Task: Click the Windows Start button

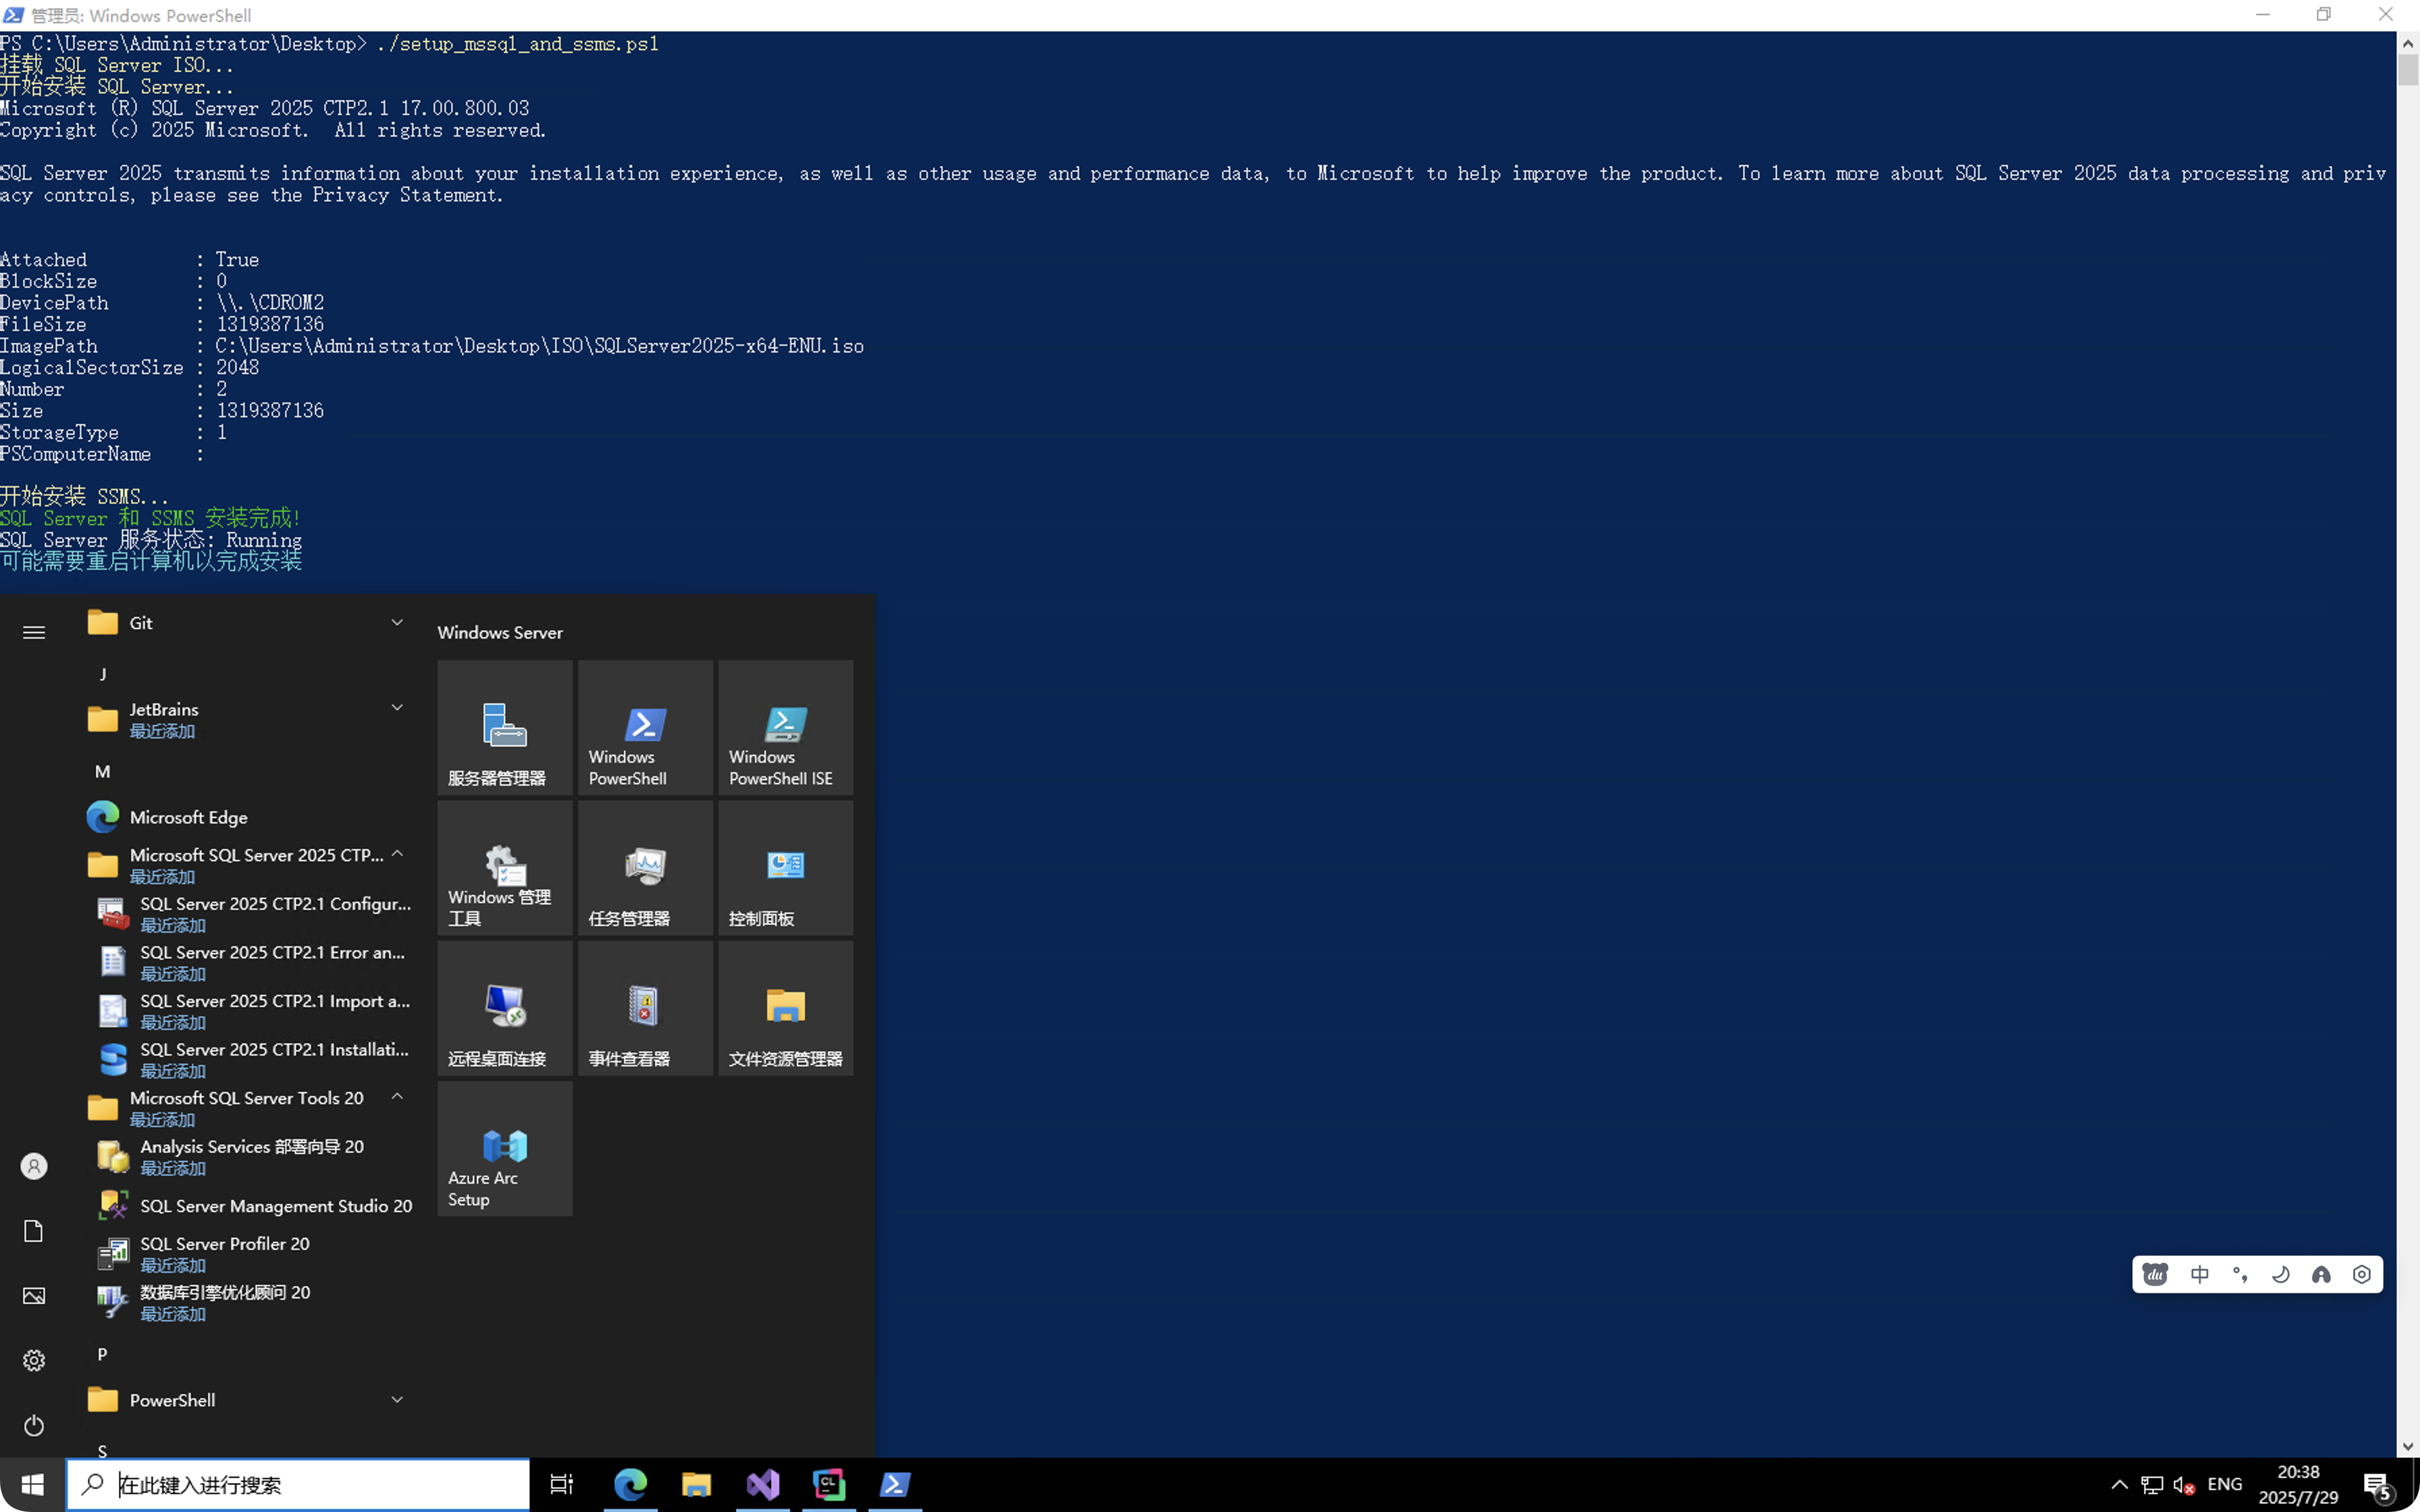Action: coord(33,1485)
